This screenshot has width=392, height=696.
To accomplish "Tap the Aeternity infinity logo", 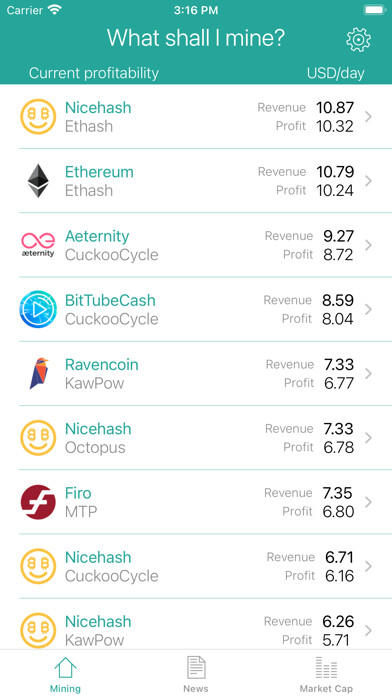I will (38, 245).
